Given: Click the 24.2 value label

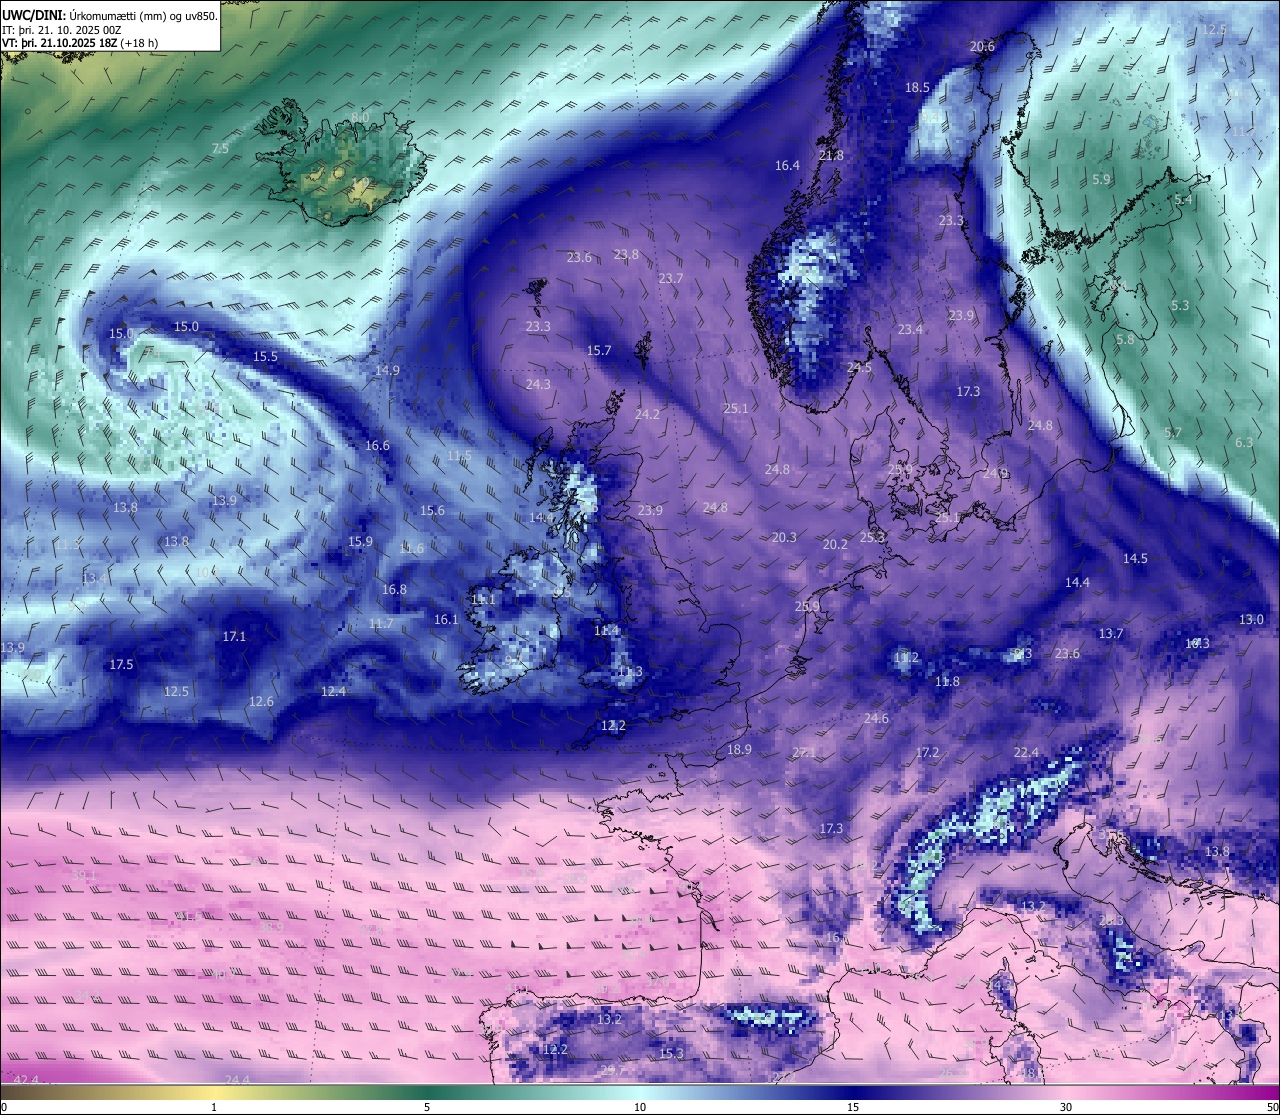Looking at the screenshot, I should [647, 414].
